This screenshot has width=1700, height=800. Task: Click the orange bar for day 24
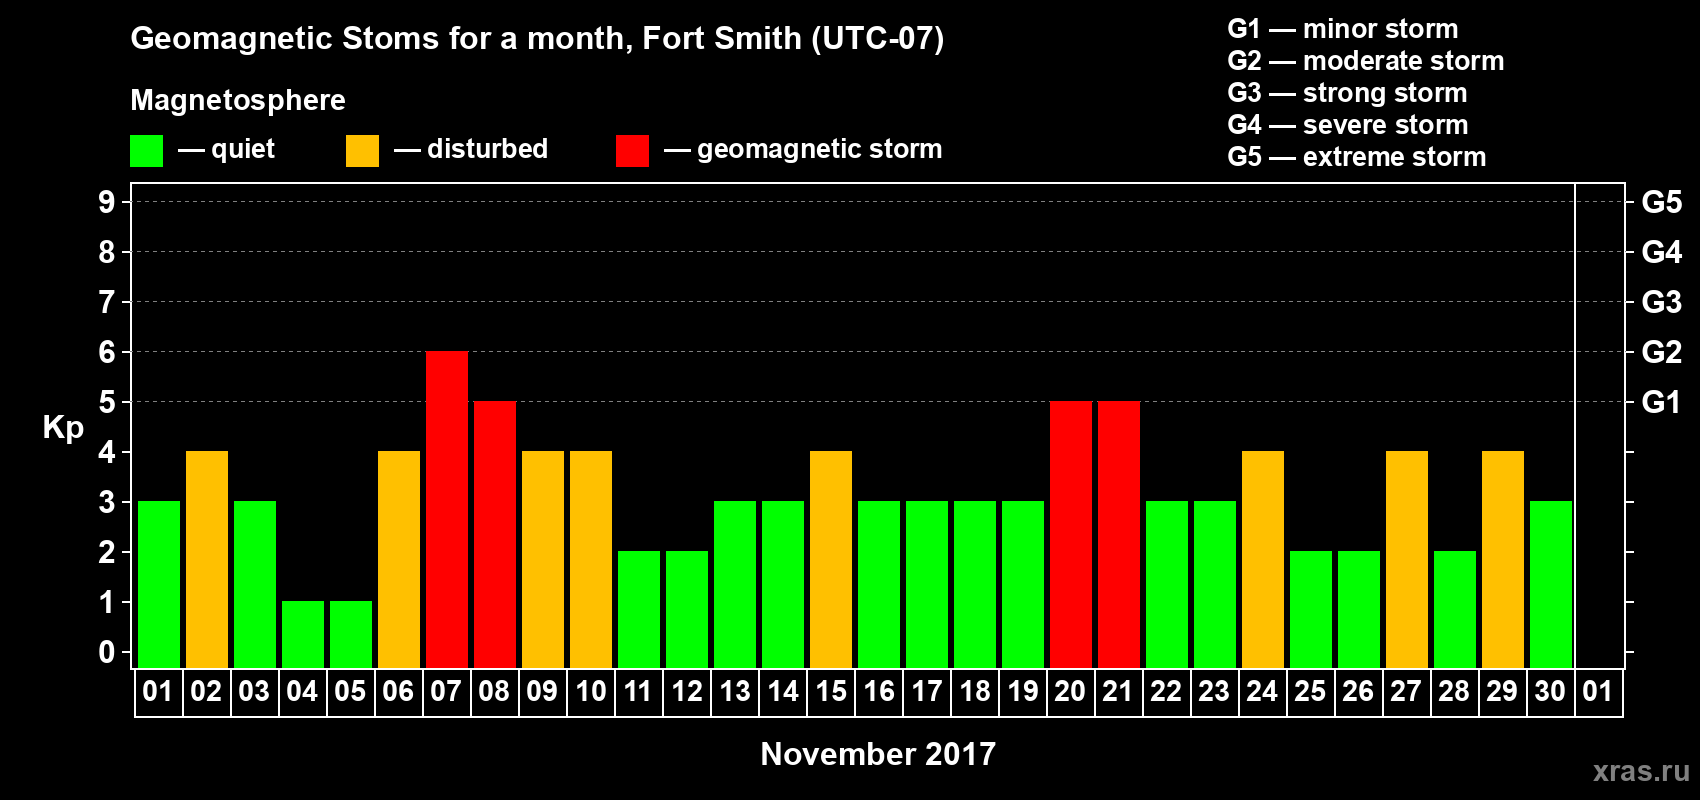pos(1263,560)
